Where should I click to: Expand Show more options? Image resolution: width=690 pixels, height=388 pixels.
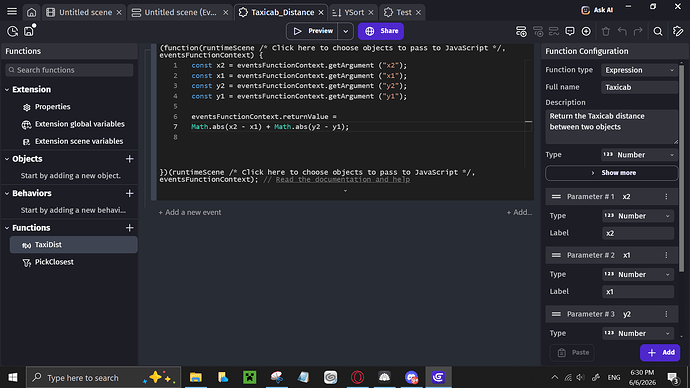pos(611,173)
